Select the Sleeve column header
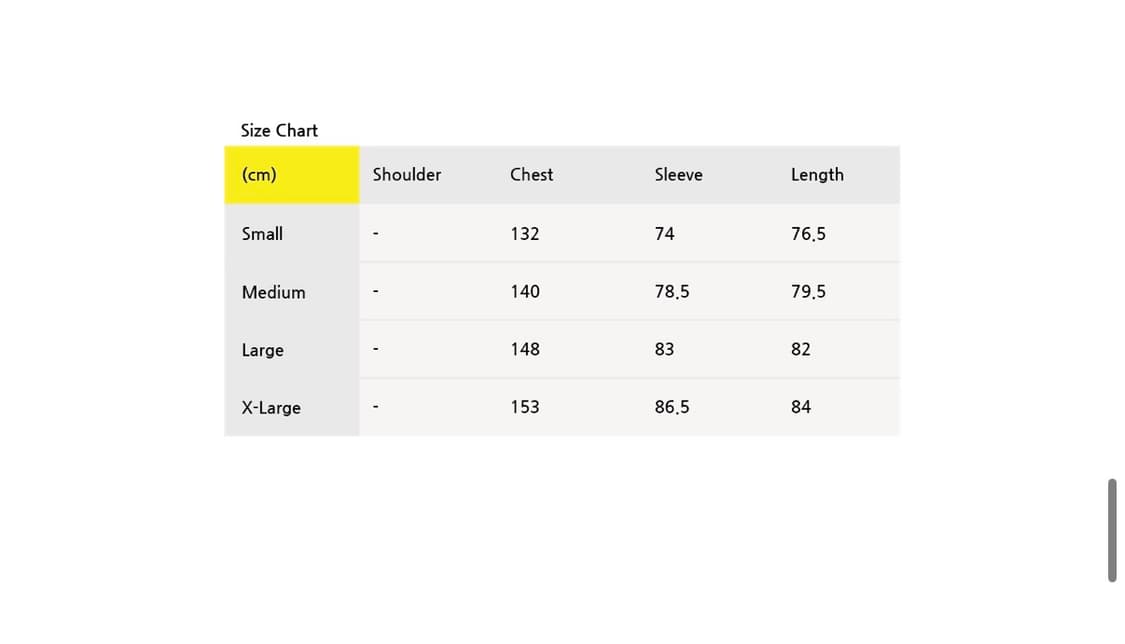The height and width of the screenshot is (644, 1125). [x=678, y=174]
